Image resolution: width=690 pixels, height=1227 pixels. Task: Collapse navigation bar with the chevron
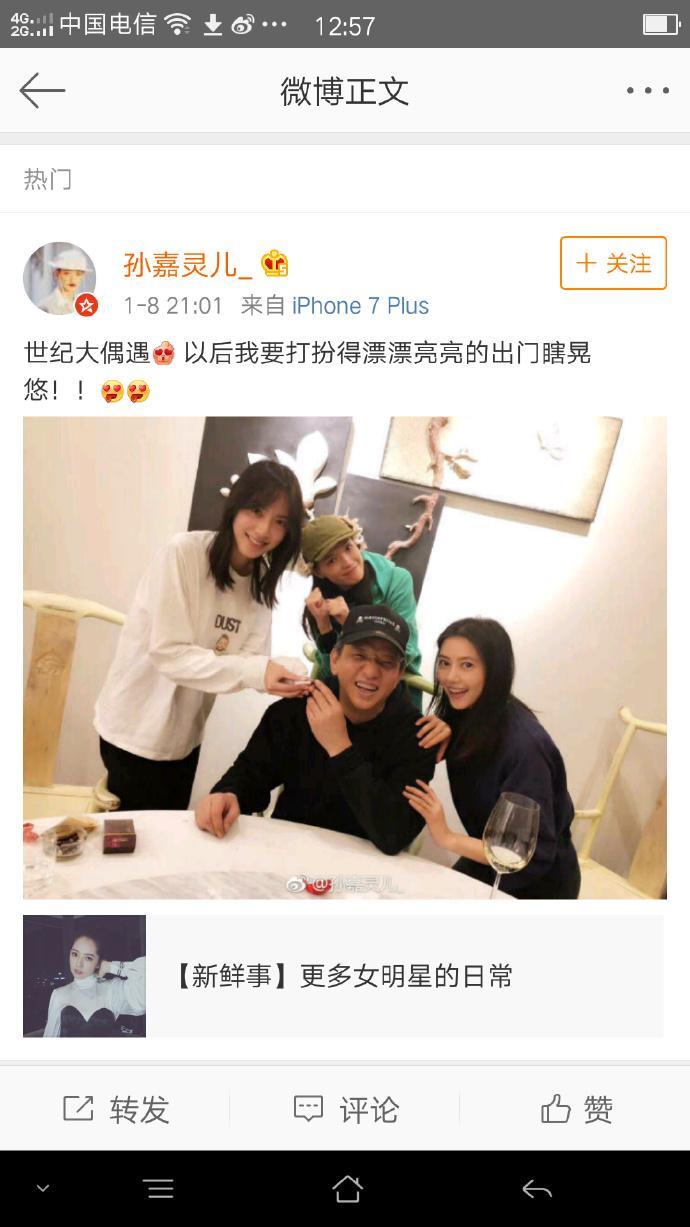(43, 1189)
